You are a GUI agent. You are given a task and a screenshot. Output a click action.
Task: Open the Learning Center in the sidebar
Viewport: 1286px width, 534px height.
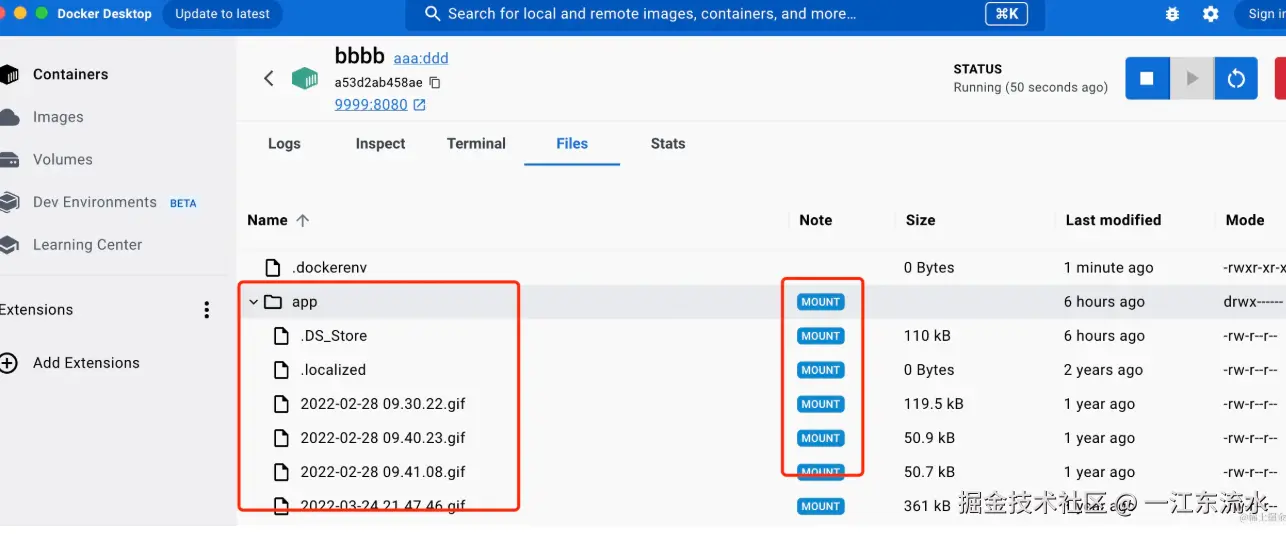[87, 244]
